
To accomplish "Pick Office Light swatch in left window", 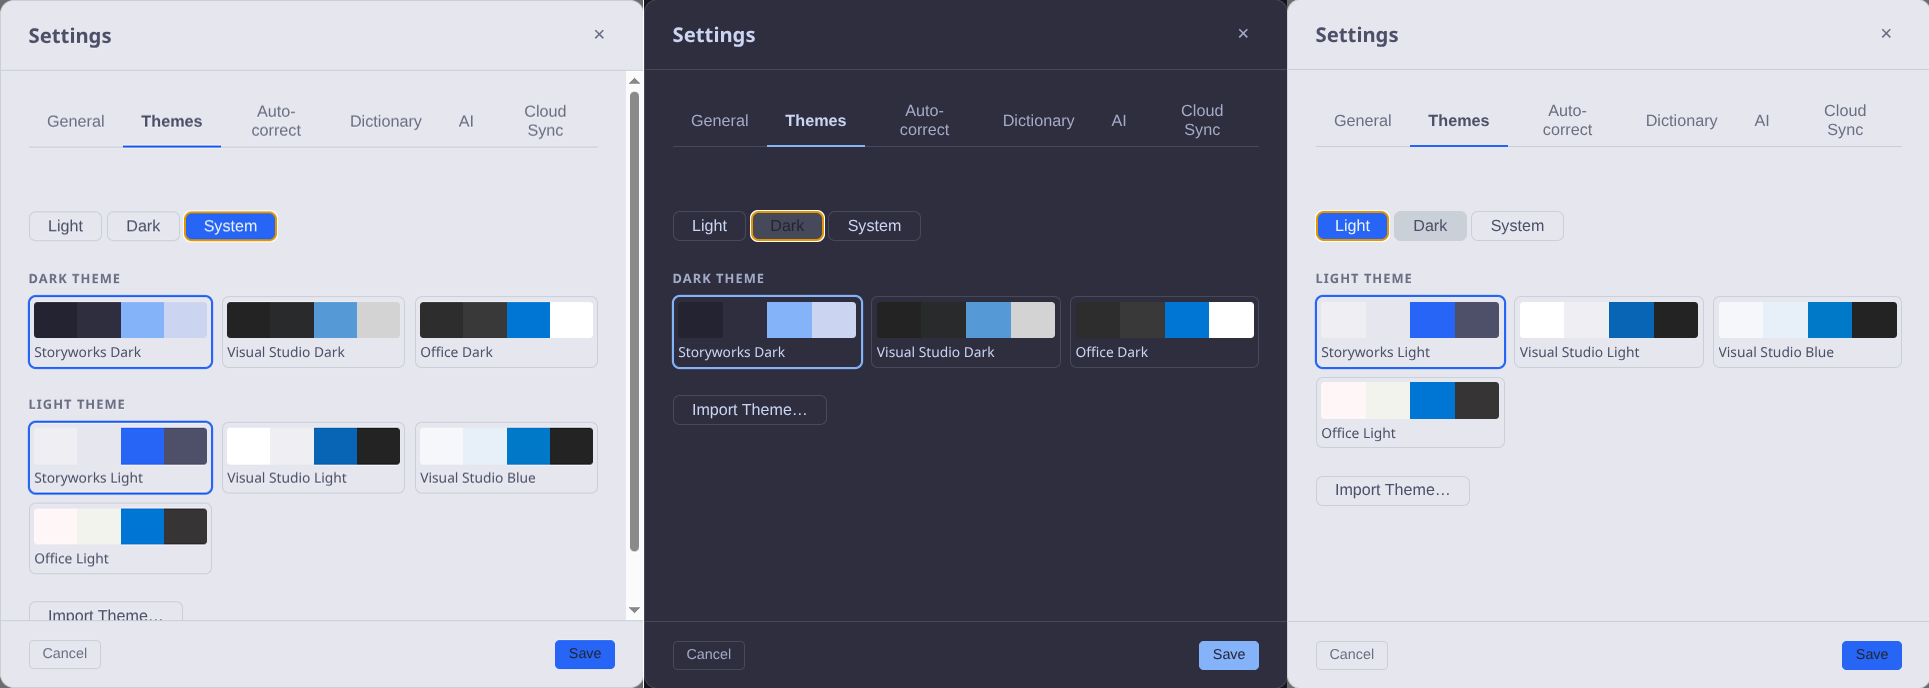I will tap(120, 539).
